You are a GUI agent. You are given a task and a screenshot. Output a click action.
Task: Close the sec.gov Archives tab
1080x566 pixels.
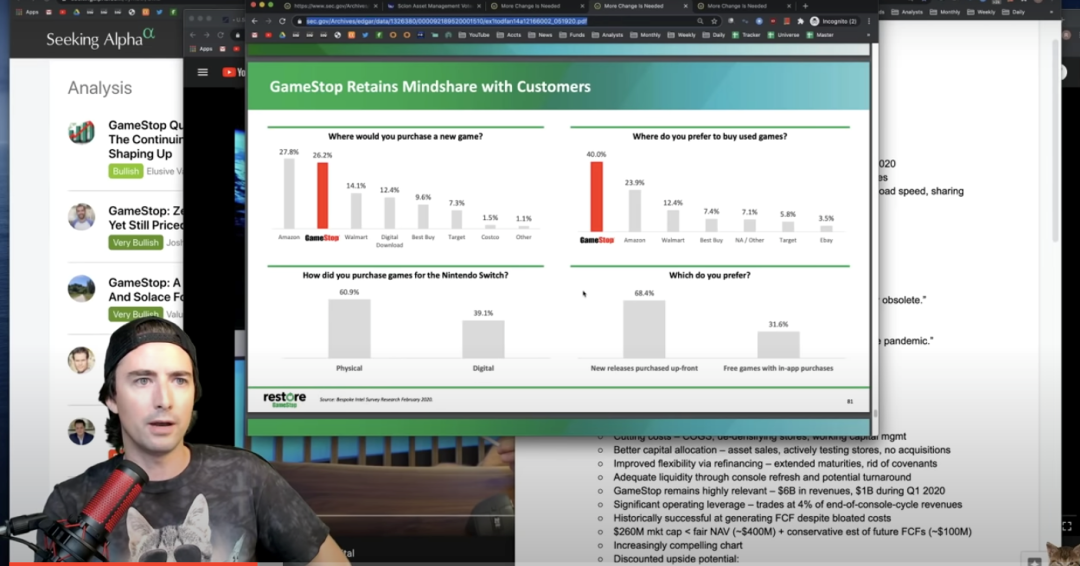click(375, 6)
